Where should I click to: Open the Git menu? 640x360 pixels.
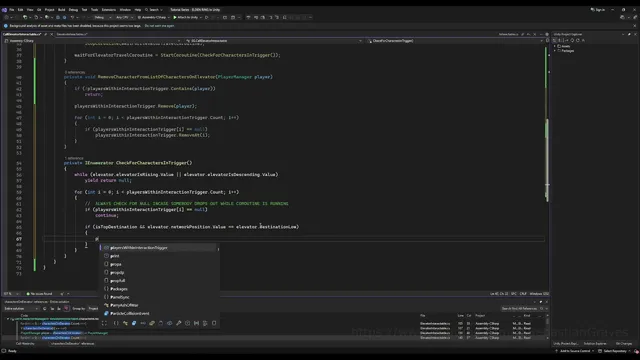tap(39, 9)
